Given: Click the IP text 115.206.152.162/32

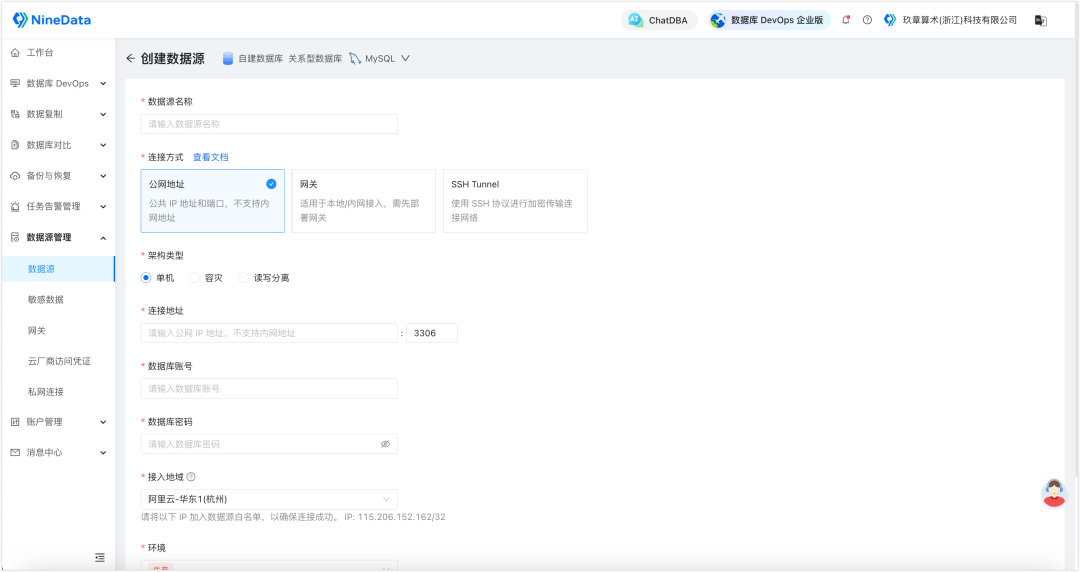Looking at the screenshot, I should pyautogui.click(x=402, y=517).
